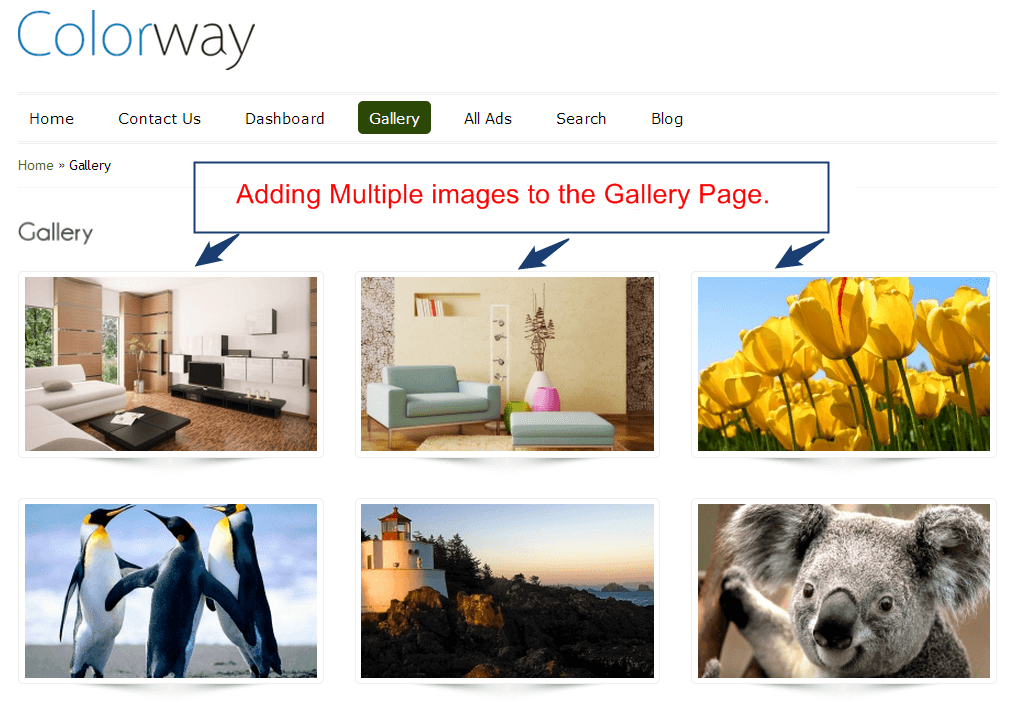Image resolution: width=1020 pixels, height=710 pixels.
Task: Open the All Ads page
Action: pos(488,118)
